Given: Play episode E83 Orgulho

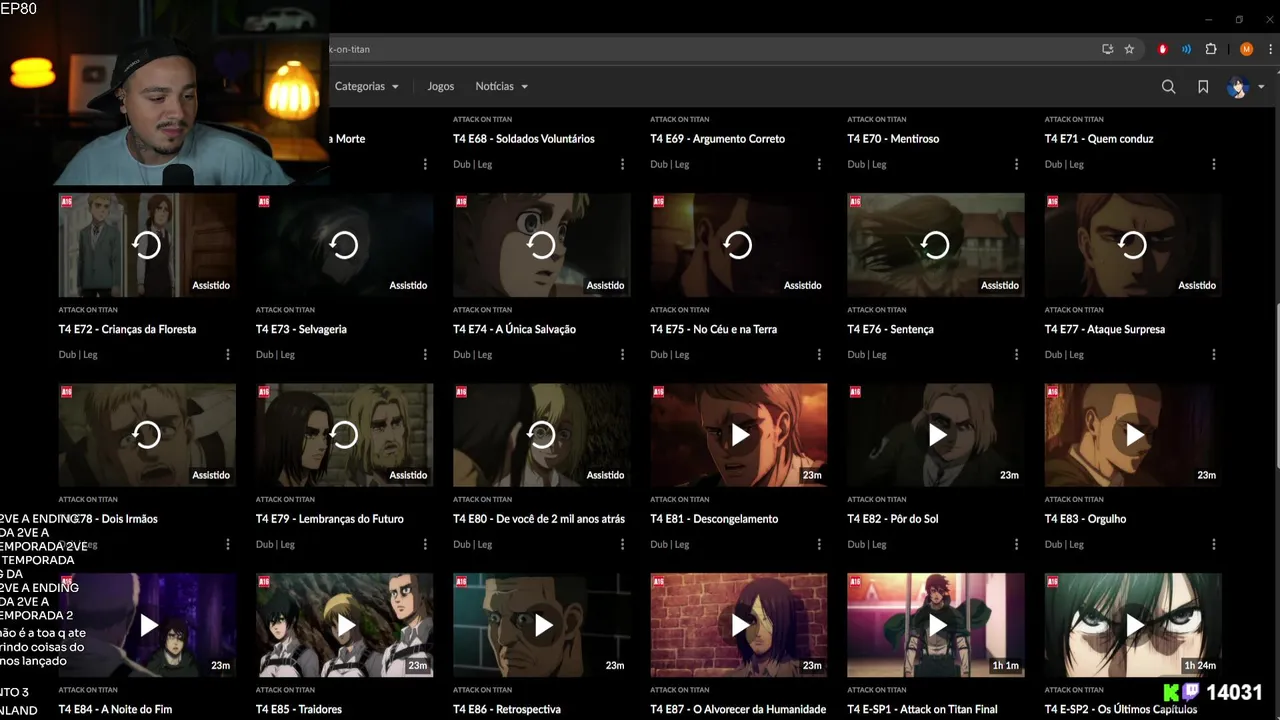Looking at the screenshot, I should click(1134, 435).
